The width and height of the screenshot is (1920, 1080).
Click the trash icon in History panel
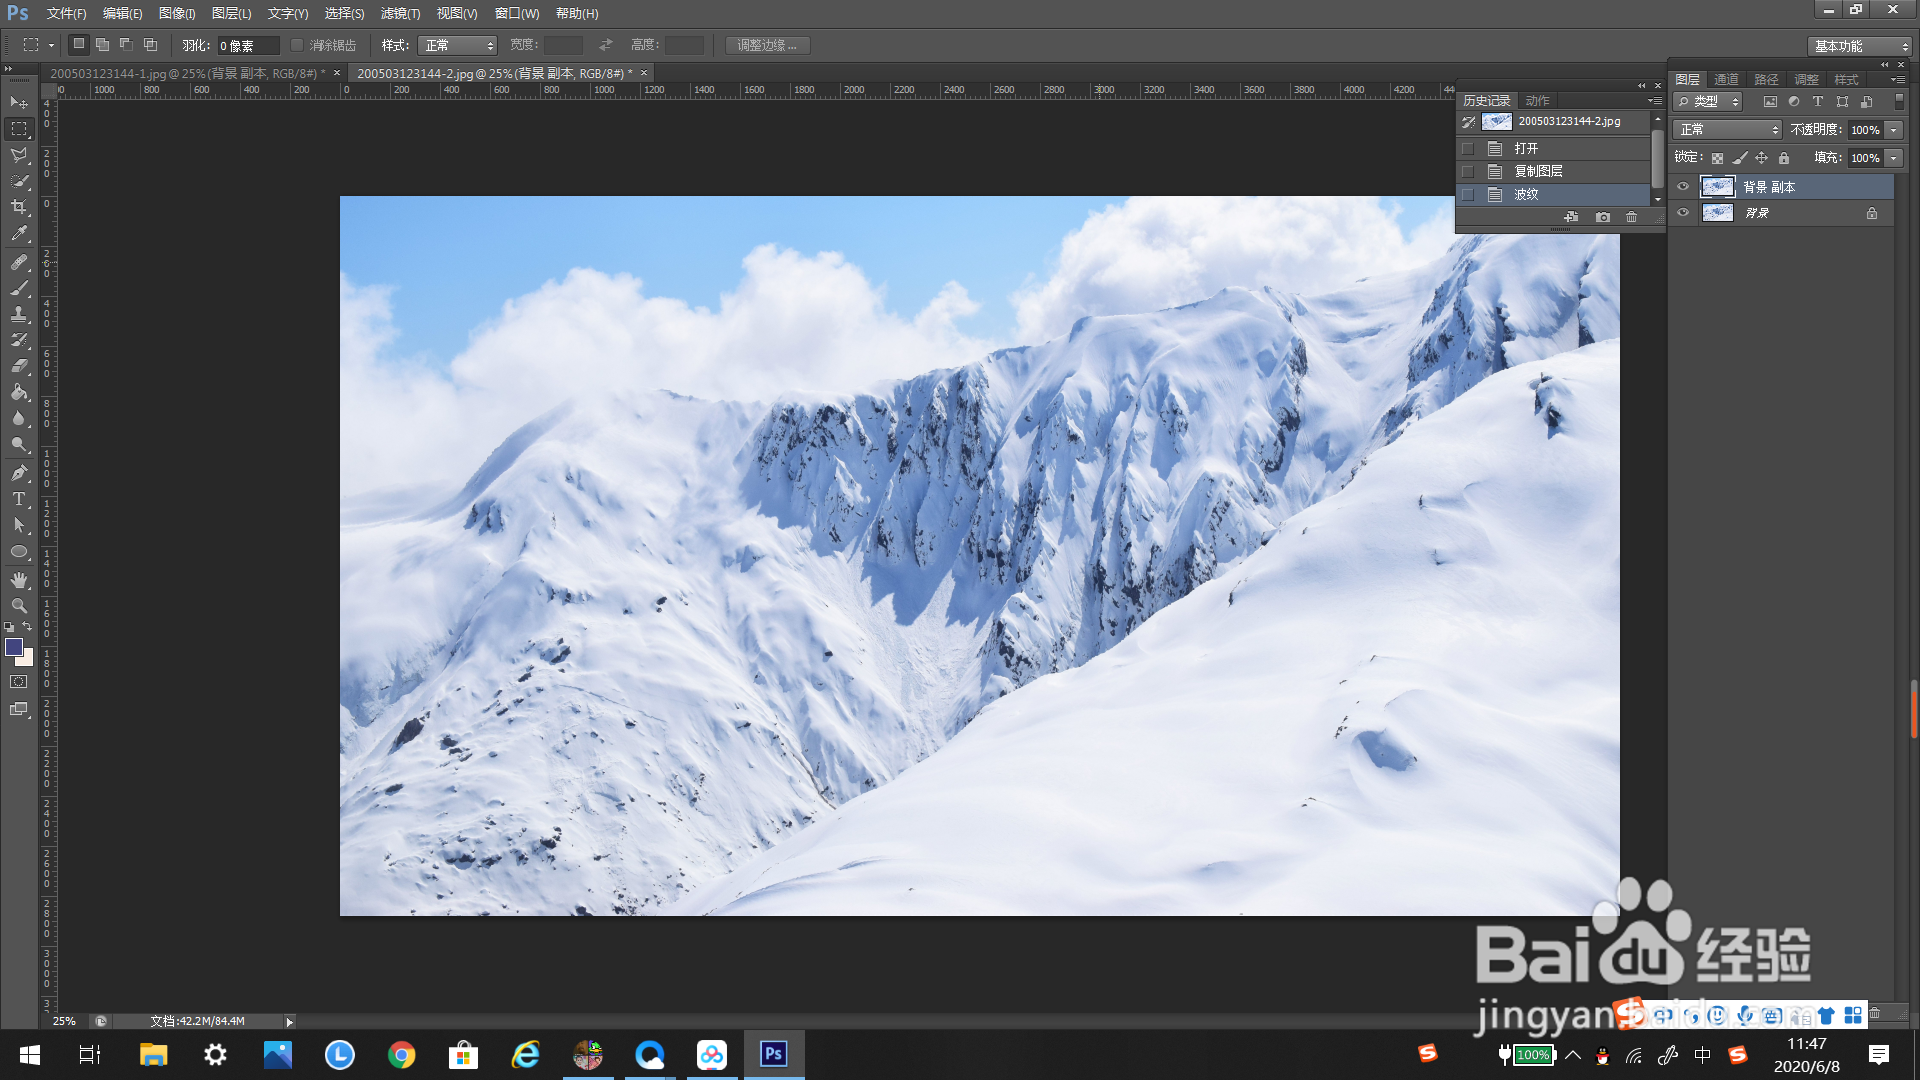coord(1631,217)
